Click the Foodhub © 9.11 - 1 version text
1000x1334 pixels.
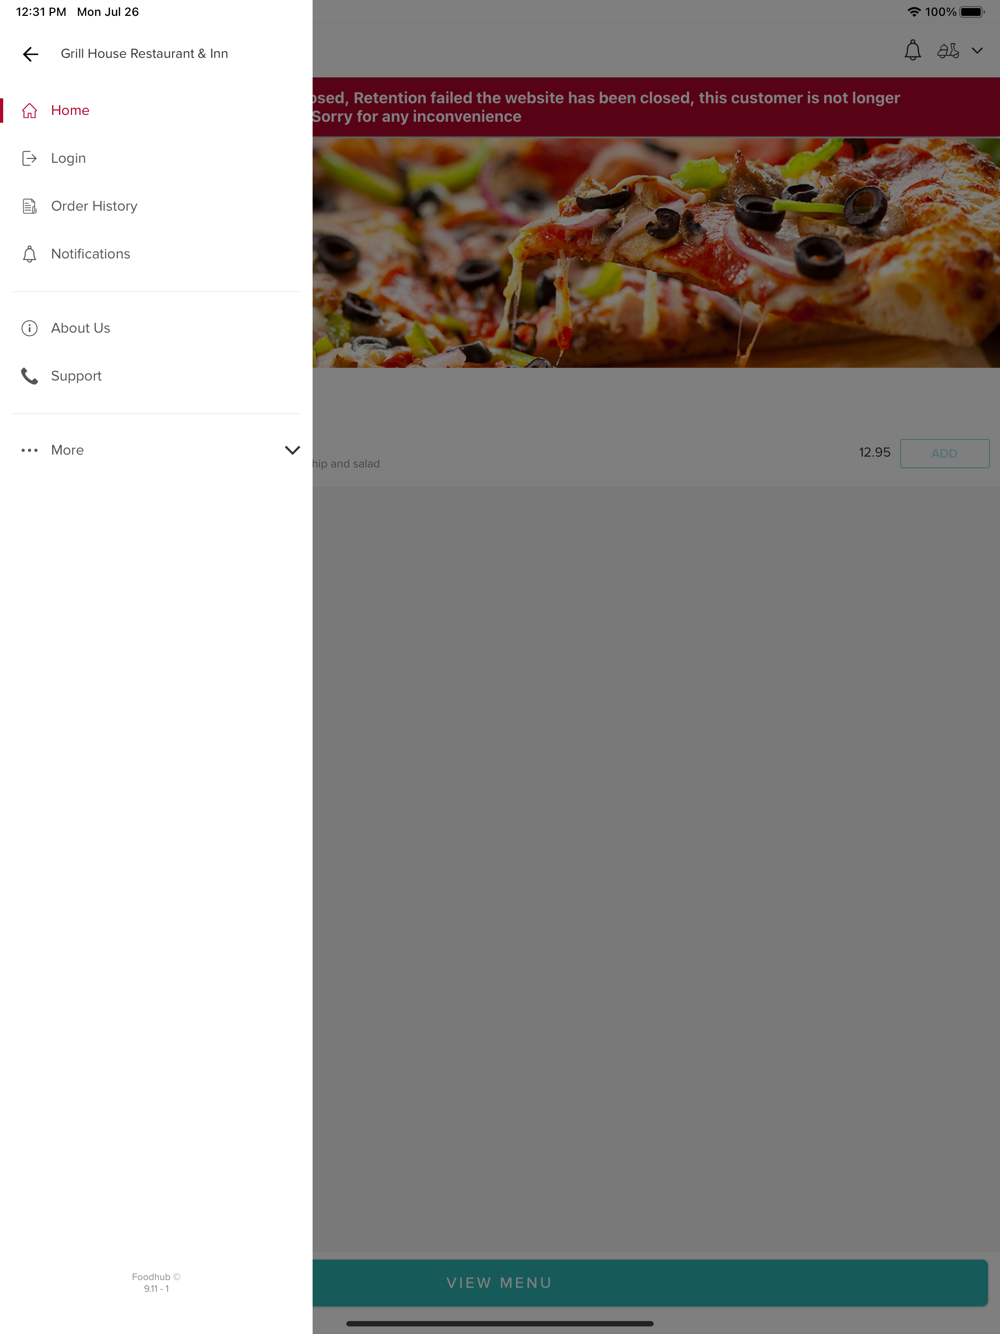coord(156,1283)
